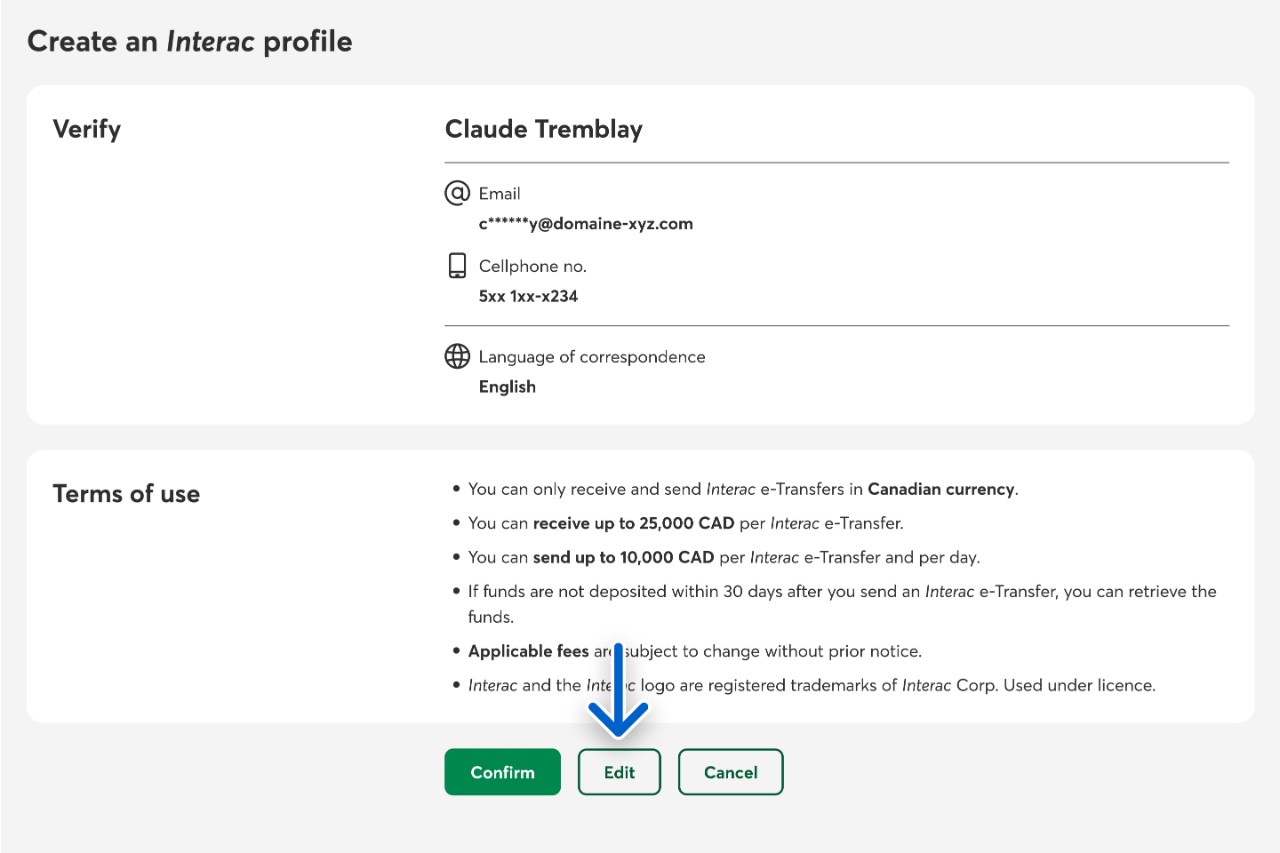Image resolution: width=1280 pixels, height=853 pixels.
Task: Click the "Create an Interac profile" heading
Action: 189,41
